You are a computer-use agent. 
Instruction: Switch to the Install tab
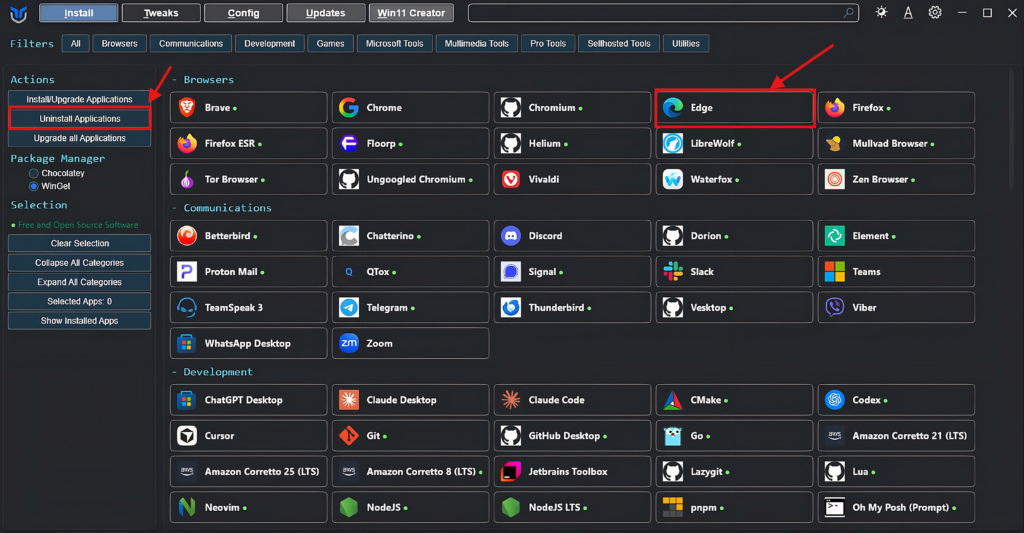coord(79,13)
